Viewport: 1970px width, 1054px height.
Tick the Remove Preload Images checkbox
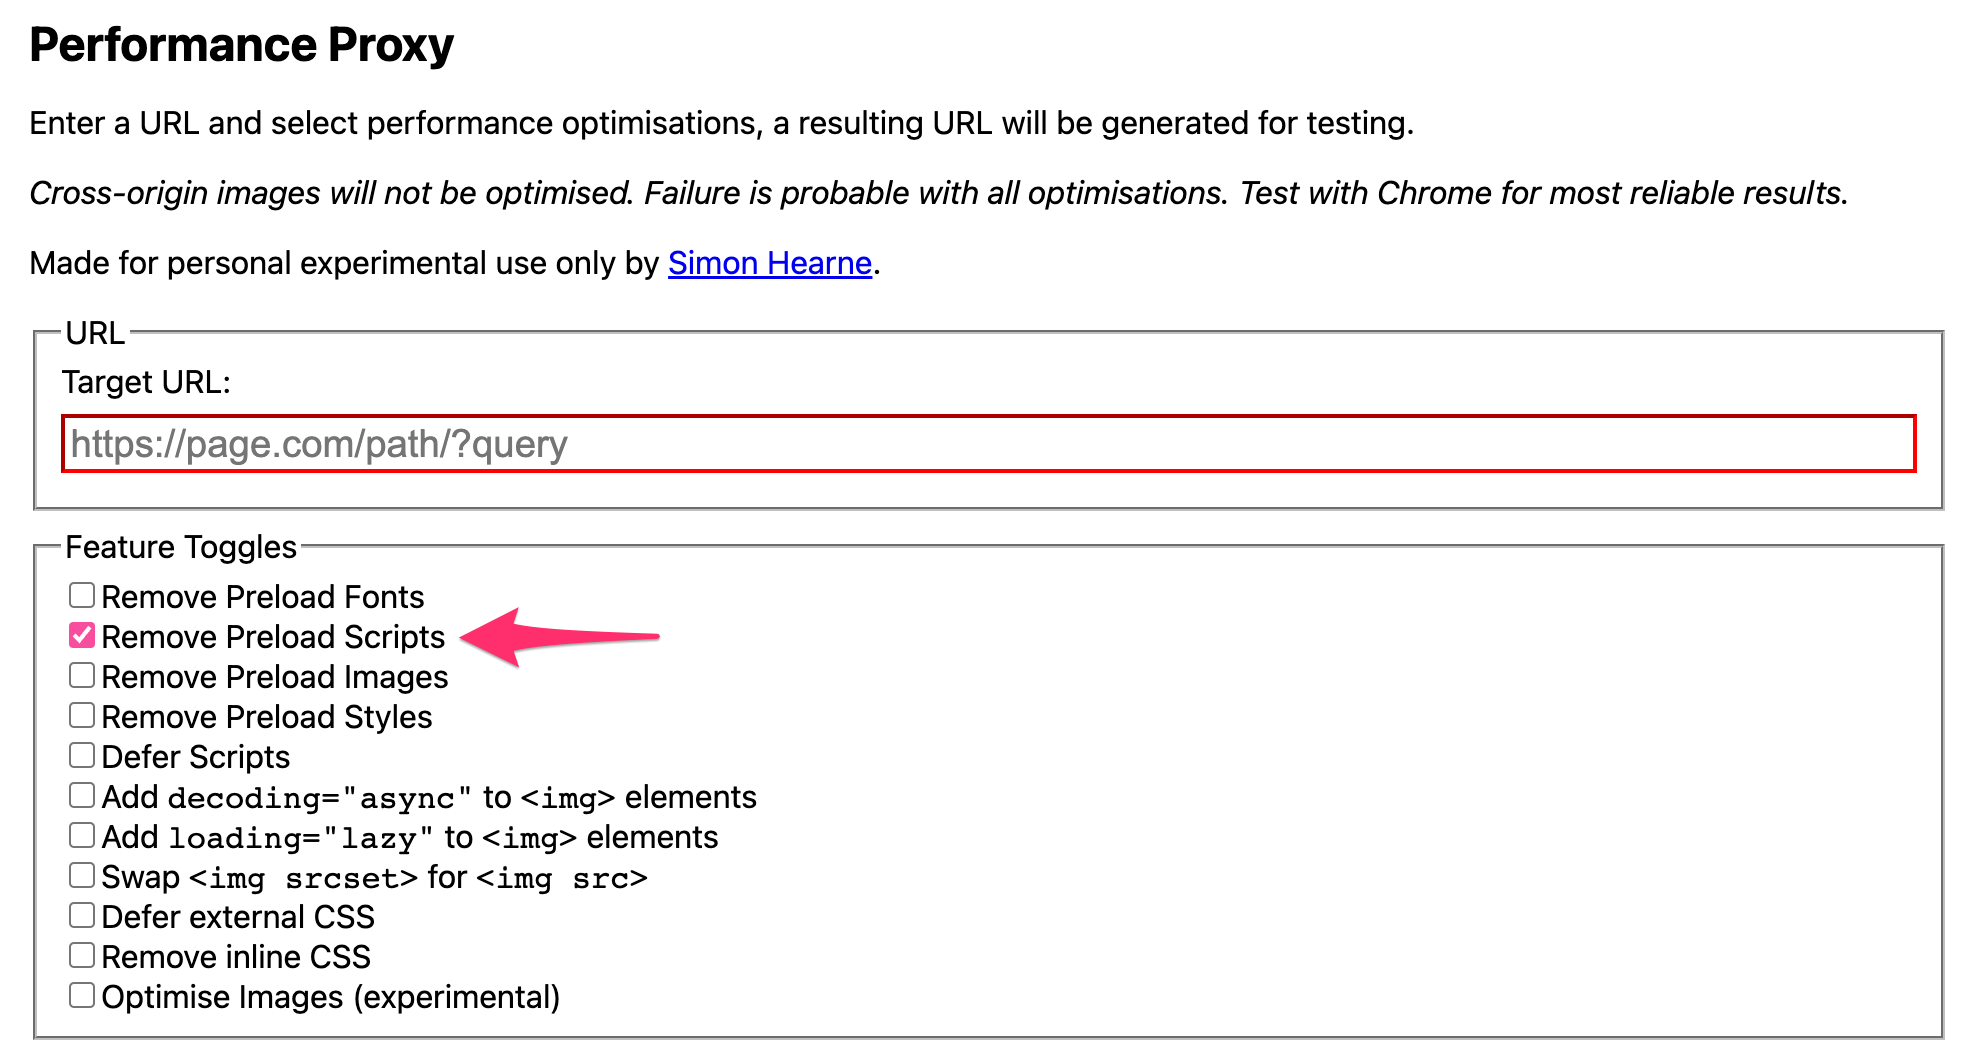(x=82, y=676)
